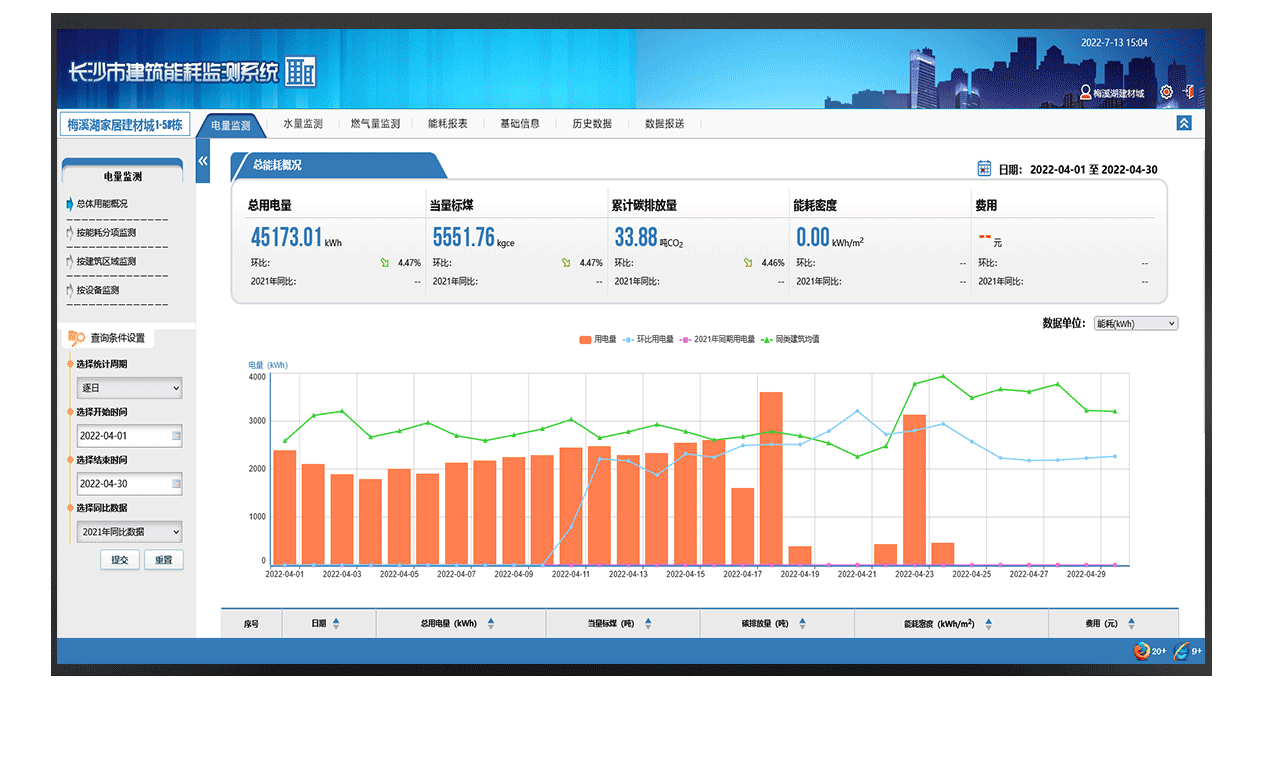Click the user profile icon 梅溪湖建材城
The height and width of the screenshot is (766, 1274).
point(1085,92)
